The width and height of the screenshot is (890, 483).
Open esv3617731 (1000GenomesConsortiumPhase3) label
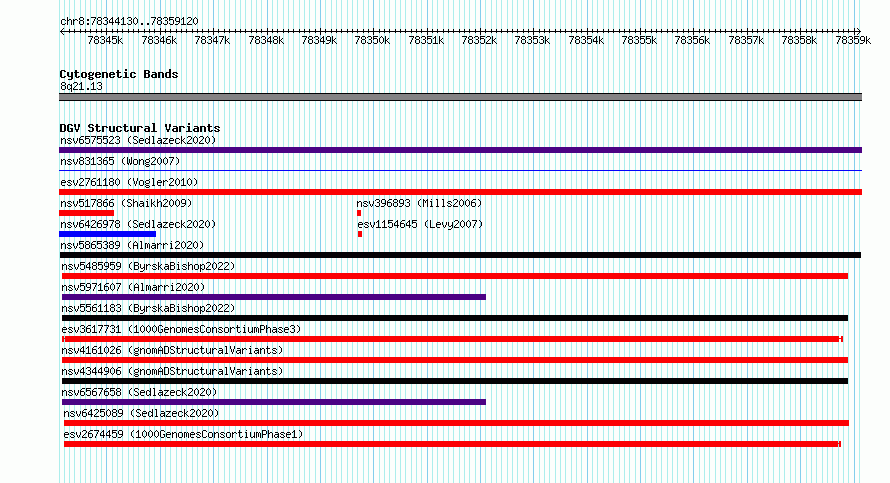pyautogui.click(x=181, y=329)
